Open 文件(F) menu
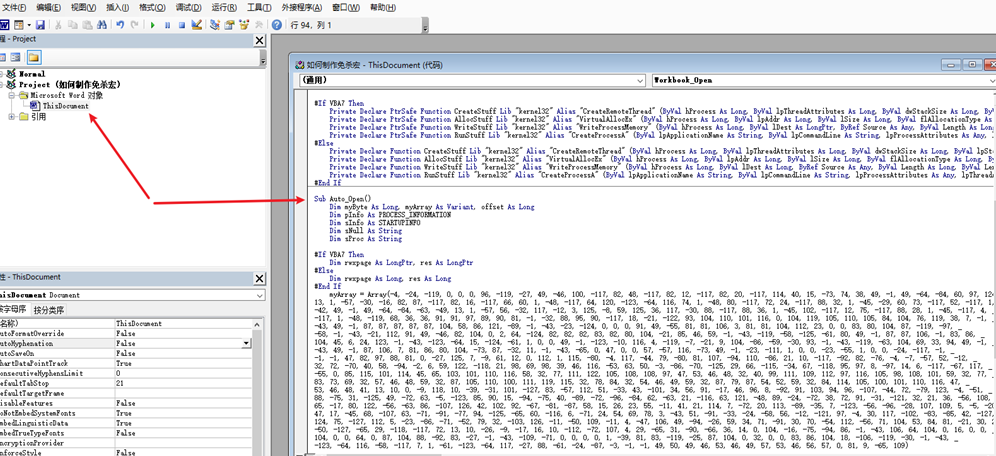The width and height of the screenshot is (996, 456). [14, 8]
